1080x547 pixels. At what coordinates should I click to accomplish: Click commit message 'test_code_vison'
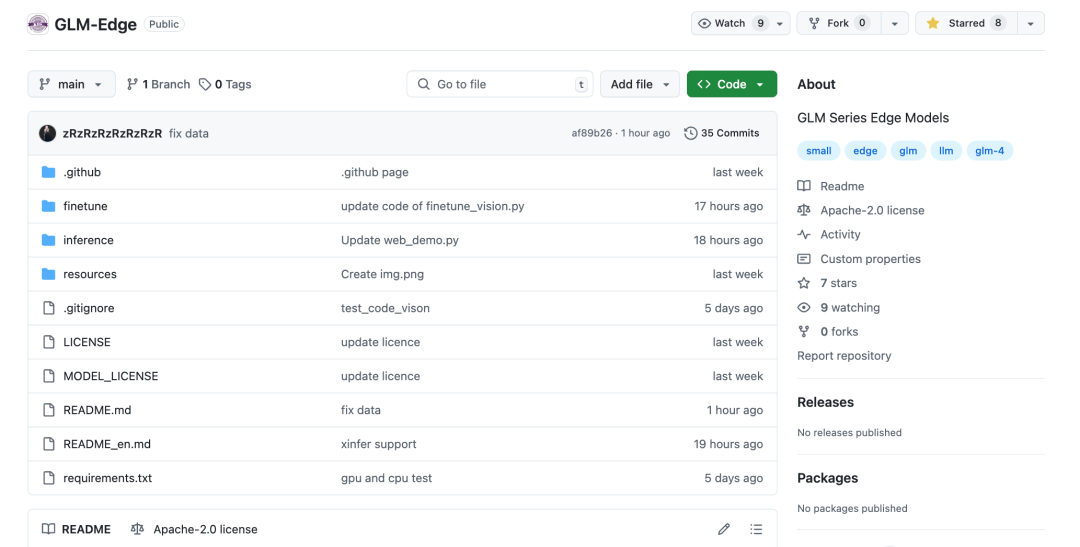point(385,308)
